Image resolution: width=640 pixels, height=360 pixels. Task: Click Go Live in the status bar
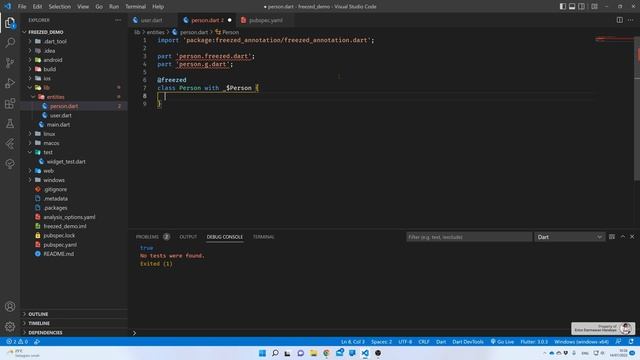[x=502, y=342]
